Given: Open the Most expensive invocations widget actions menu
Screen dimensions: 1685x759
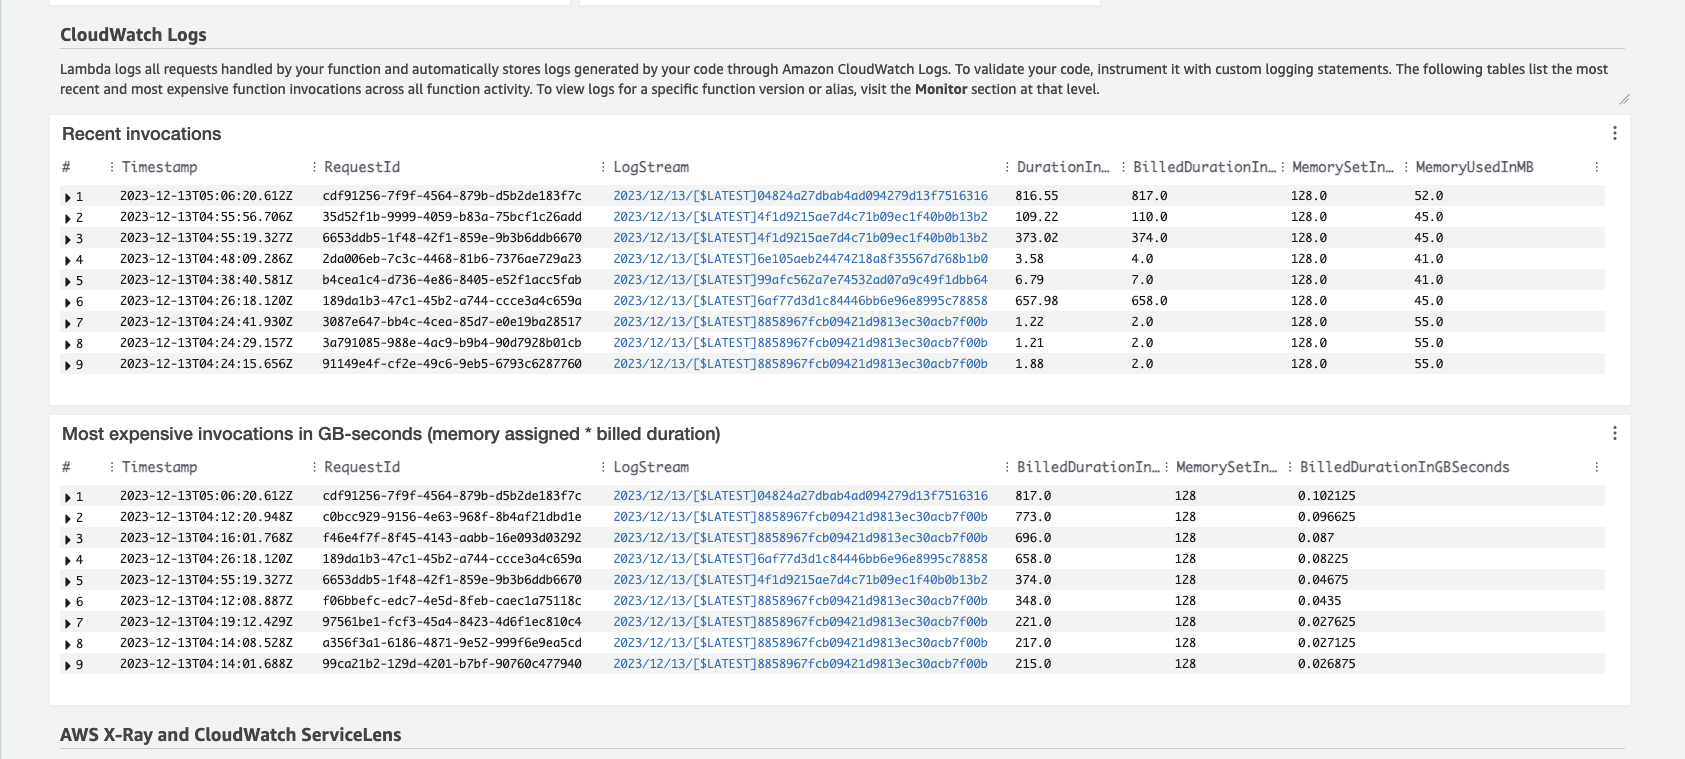Looking at the screenshot, I should tap(1614, 433).
